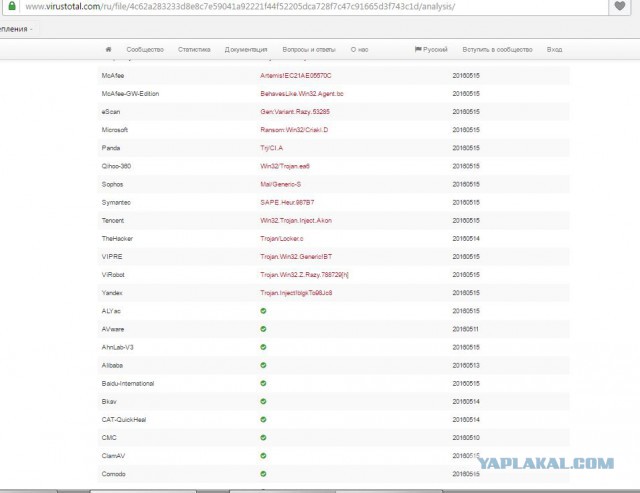Select the Baidu-International antivirus name
640x493 pixels.
tap(128, 383)
